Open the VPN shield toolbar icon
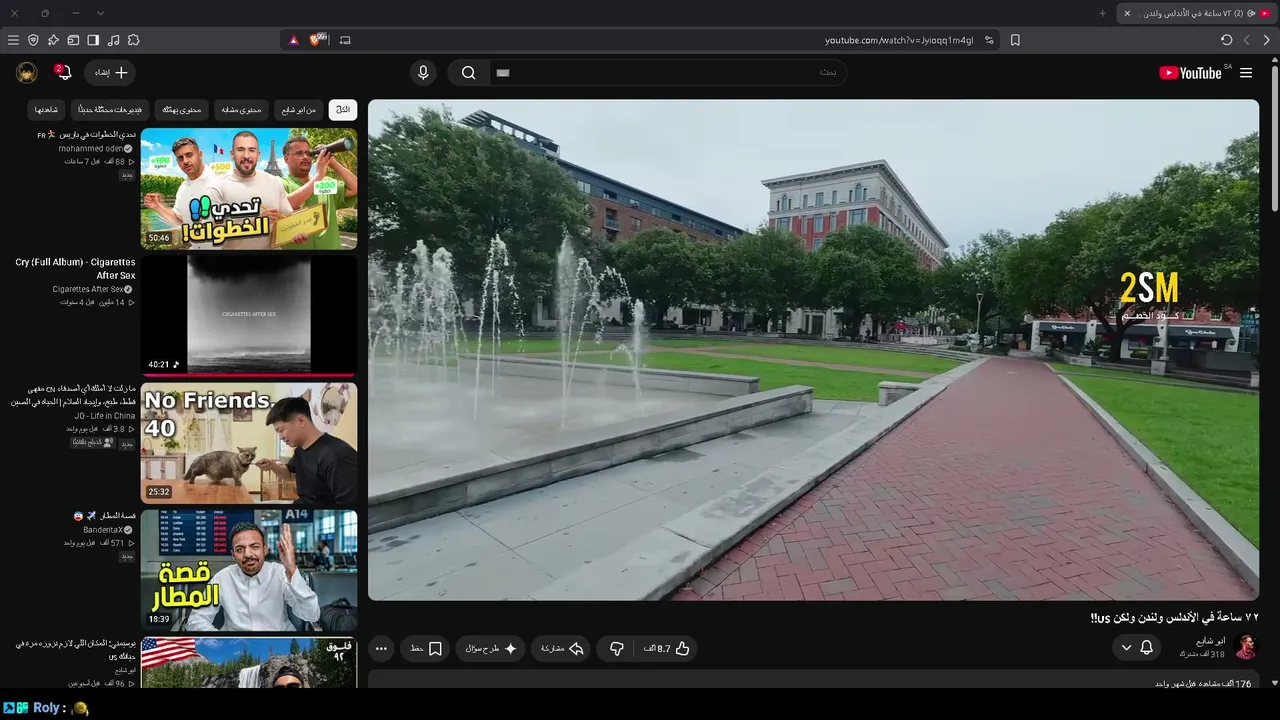This screenshot has height=720, width=1280. coord(33,40)
